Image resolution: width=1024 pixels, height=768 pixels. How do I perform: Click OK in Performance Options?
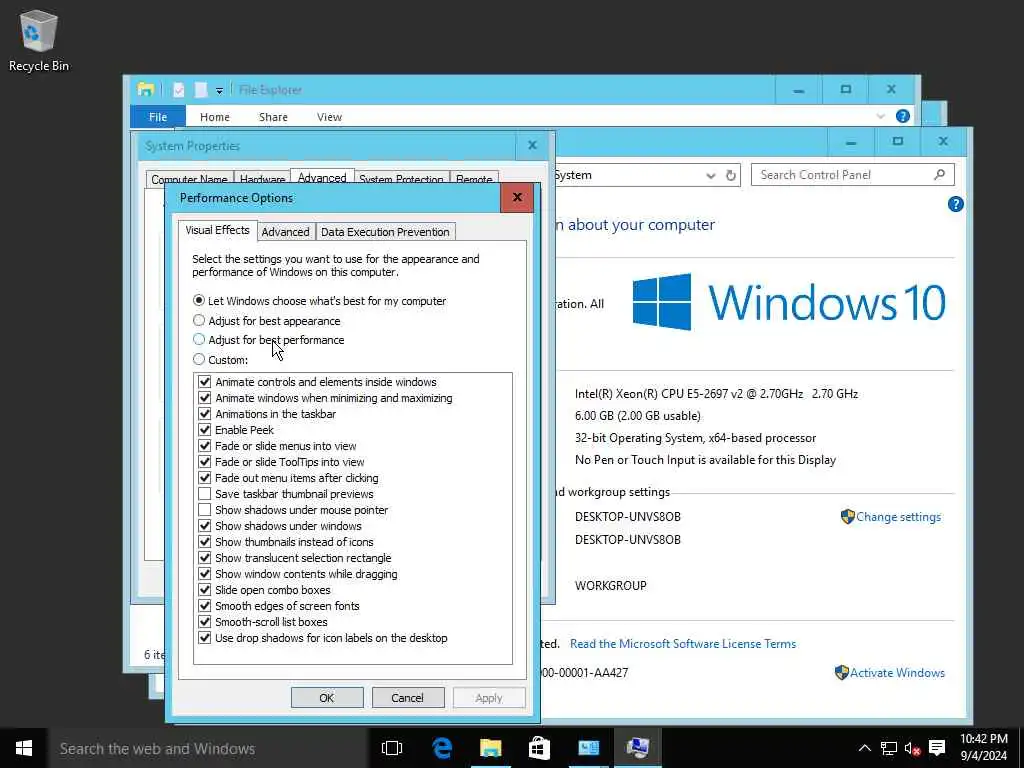pyautogui.click(x=327, y=697)
